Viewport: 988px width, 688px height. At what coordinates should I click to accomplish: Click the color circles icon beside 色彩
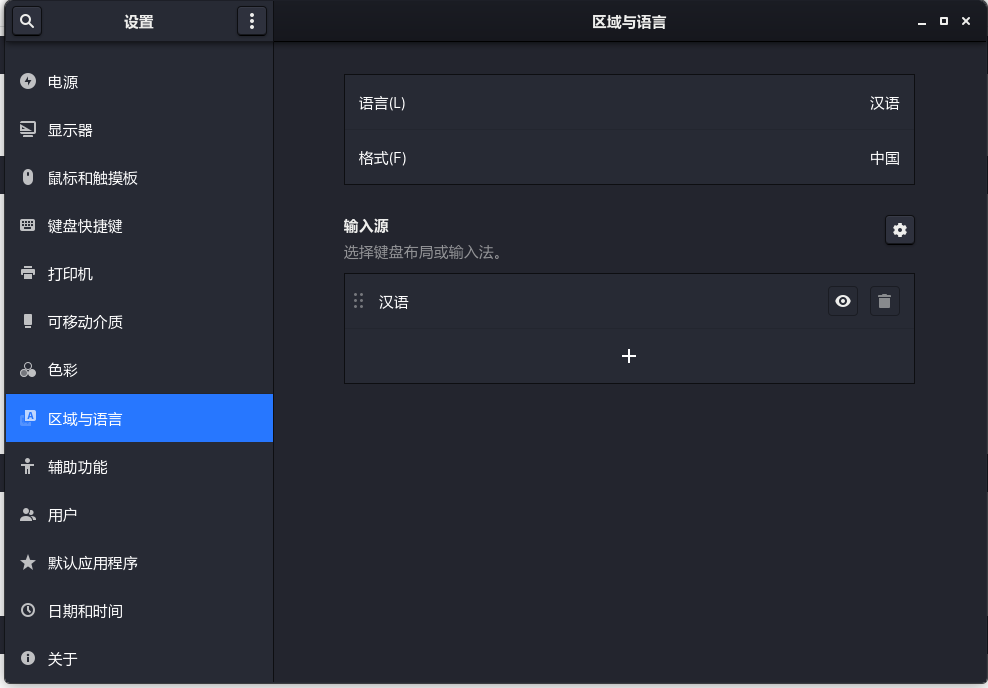tap(28, 370)
